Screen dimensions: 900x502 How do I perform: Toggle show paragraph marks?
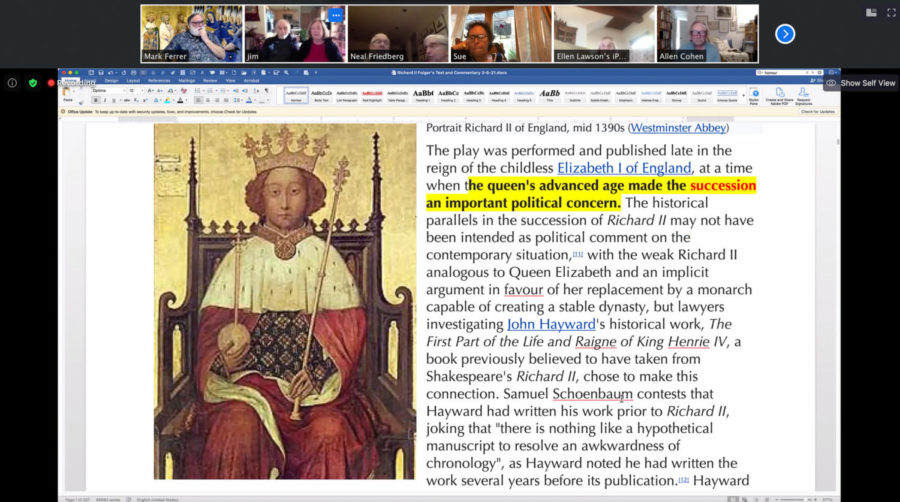[266, 91]
